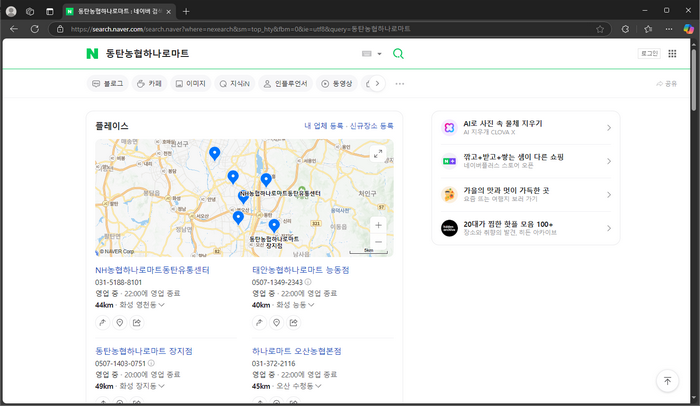Image resolution: width=700 pixels, height=406 pixels.
Task: Open Copilot icon in browser toolbar
Action: [689, 29]
